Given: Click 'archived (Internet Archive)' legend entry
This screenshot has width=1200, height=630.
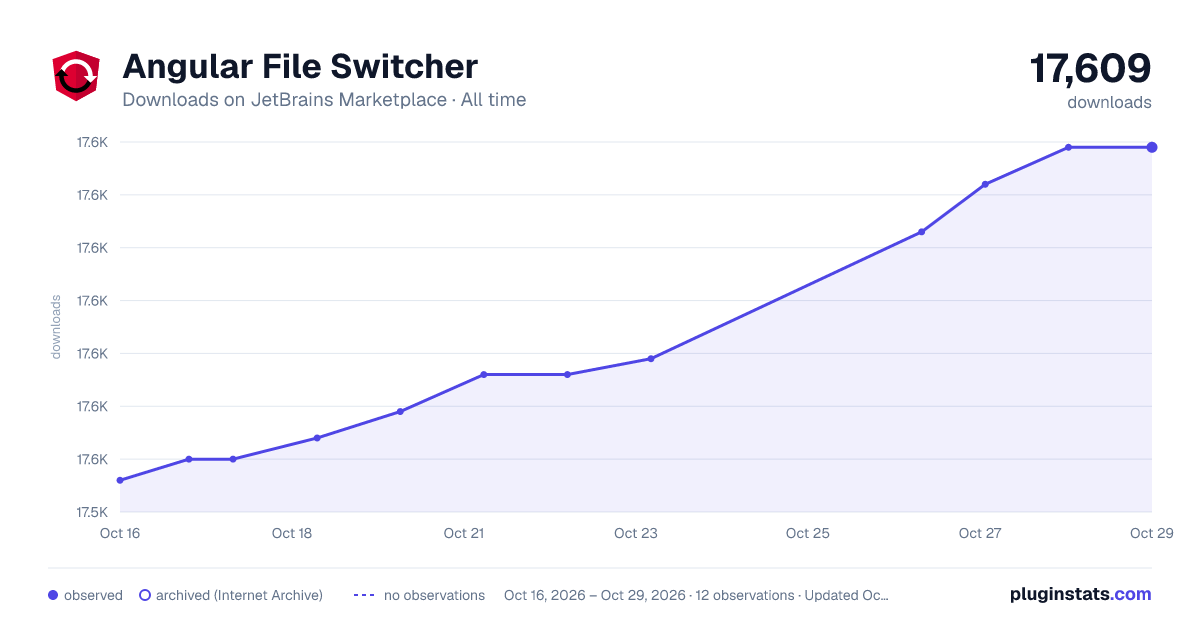Looking at the screenshot, I should click(231, 595).
